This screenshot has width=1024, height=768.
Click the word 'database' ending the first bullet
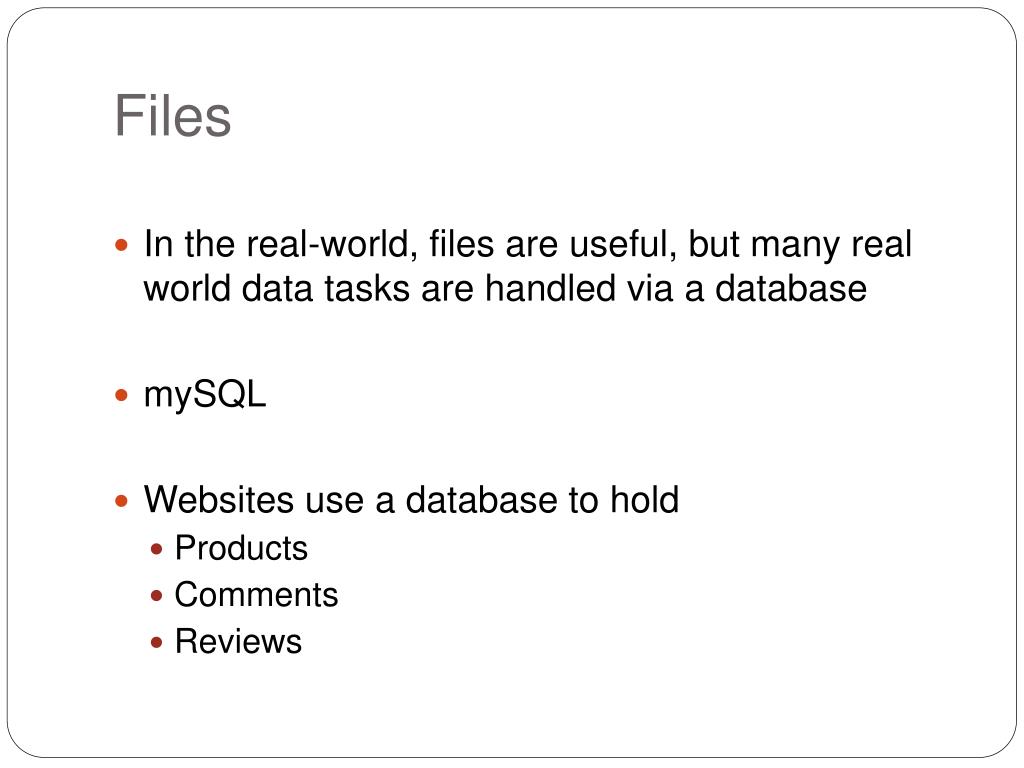(791, 288)
